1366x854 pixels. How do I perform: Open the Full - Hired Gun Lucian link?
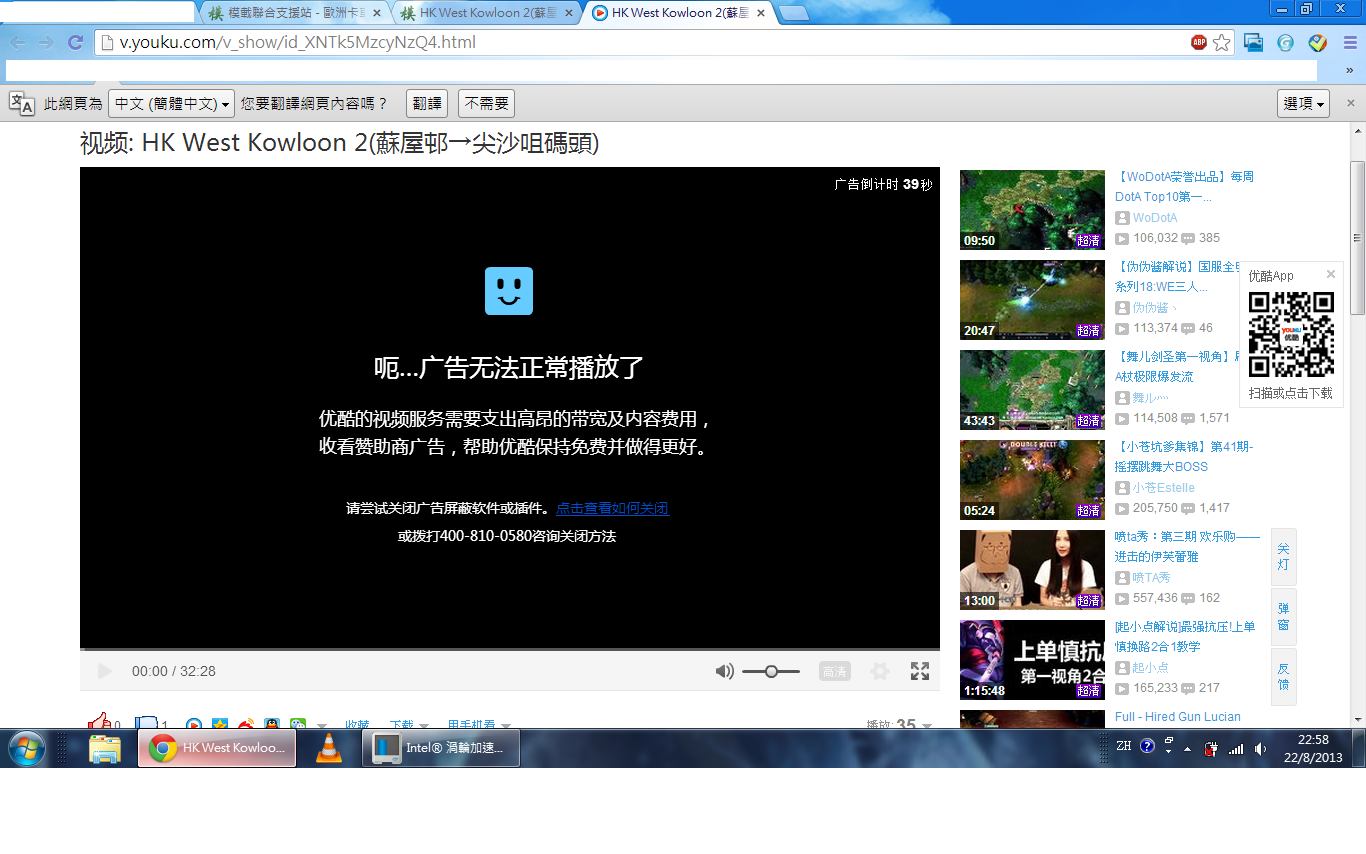pos(1178,716)
